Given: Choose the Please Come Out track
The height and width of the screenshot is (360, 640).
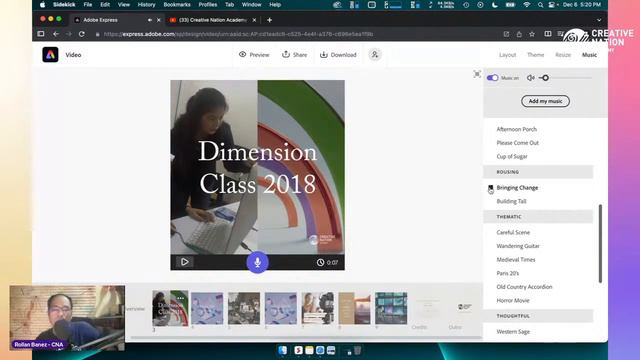Looking at the screenshot, I should pos(518,143).
